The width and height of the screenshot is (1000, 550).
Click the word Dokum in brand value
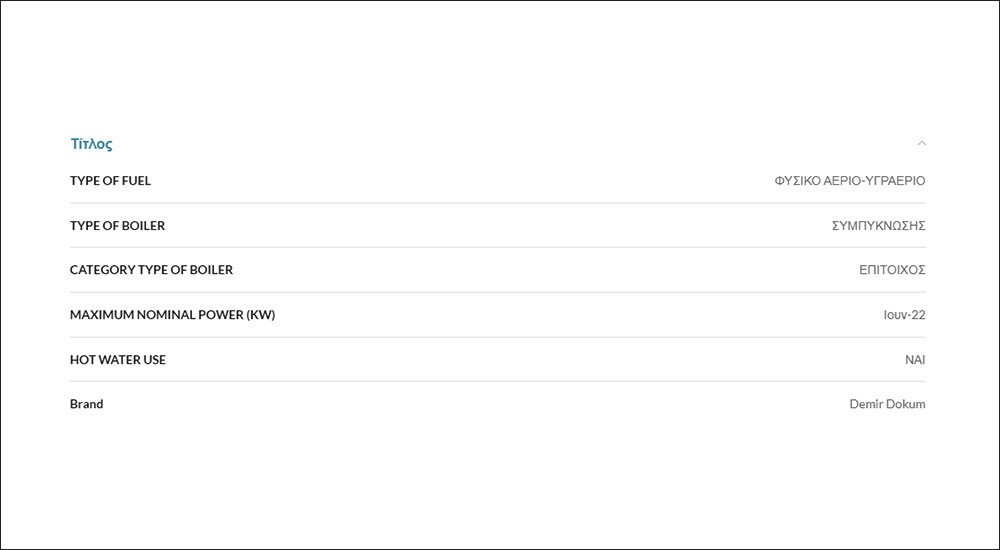click(906, 404)
